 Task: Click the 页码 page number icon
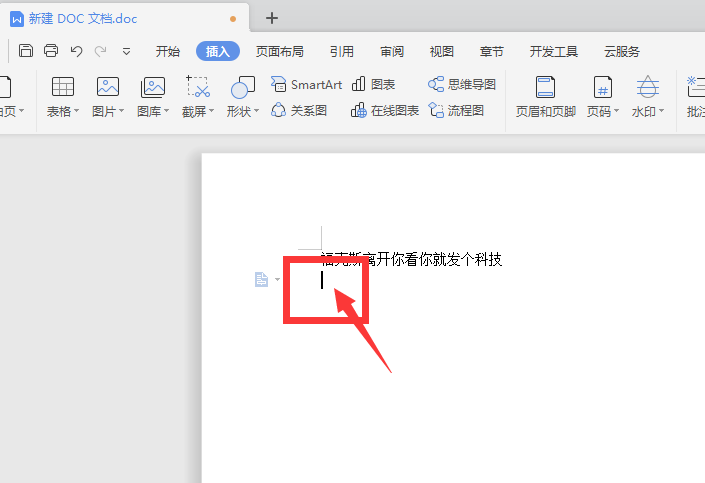pos(602,87)
